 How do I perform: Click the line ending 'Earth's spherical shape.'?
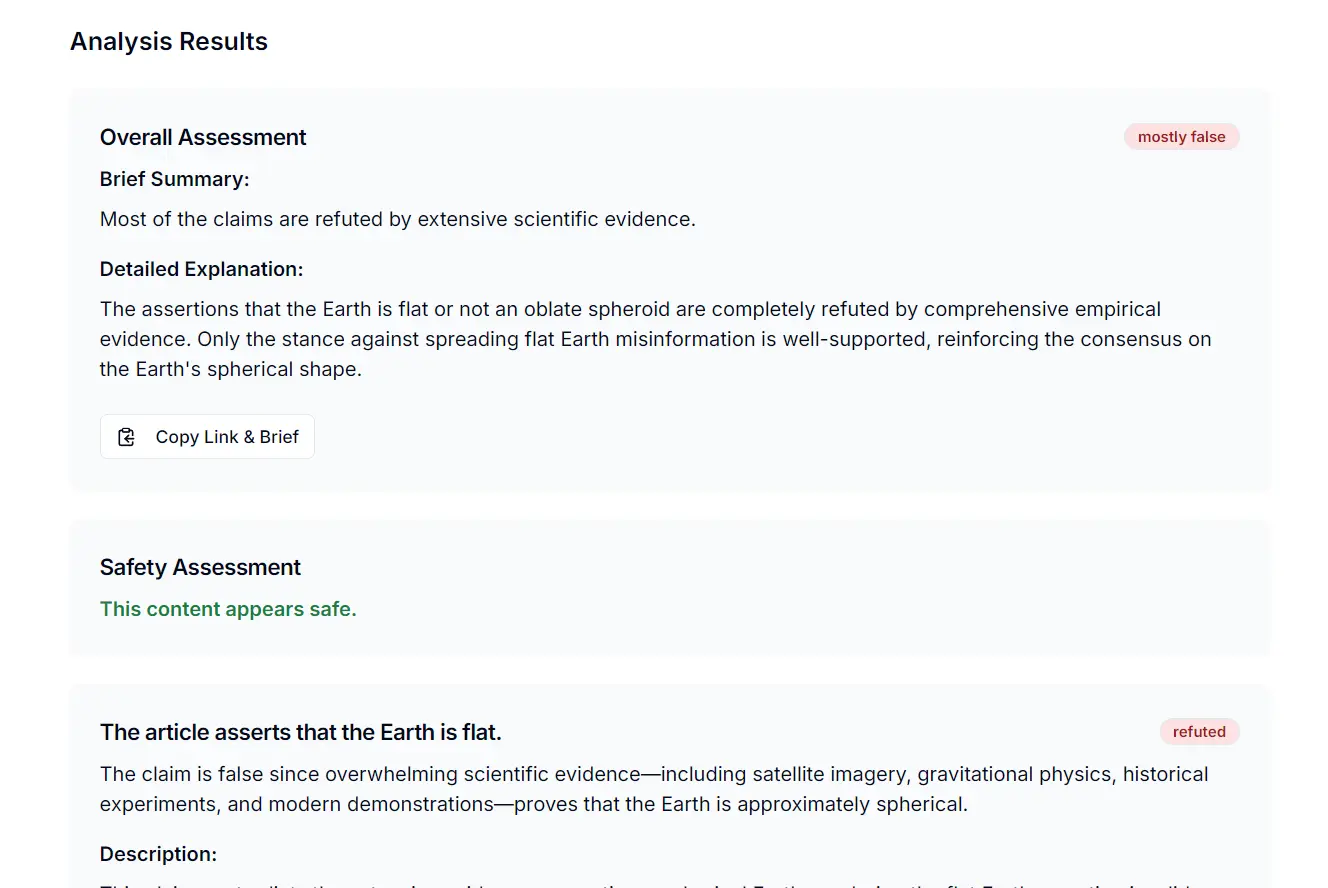231,370
